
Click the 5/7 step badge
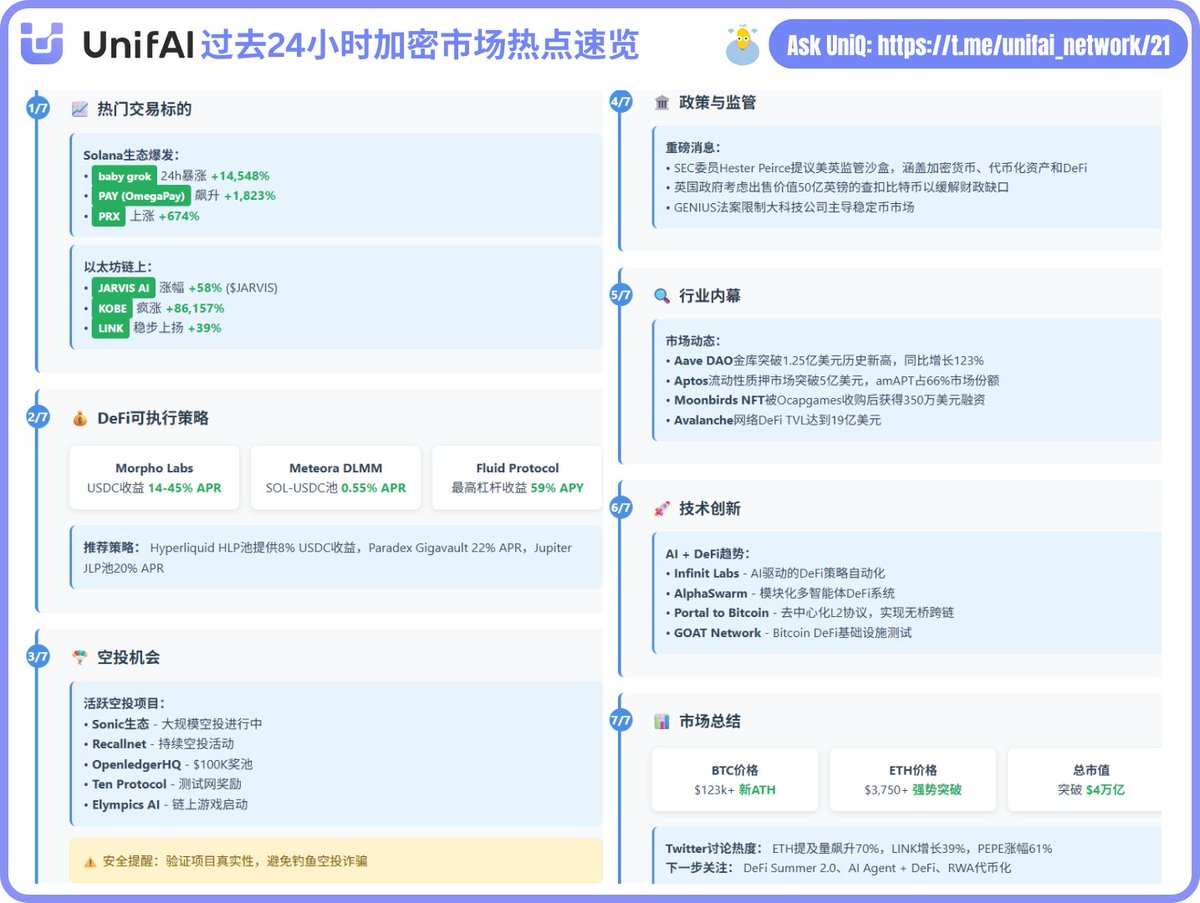[x=621, y=295]
